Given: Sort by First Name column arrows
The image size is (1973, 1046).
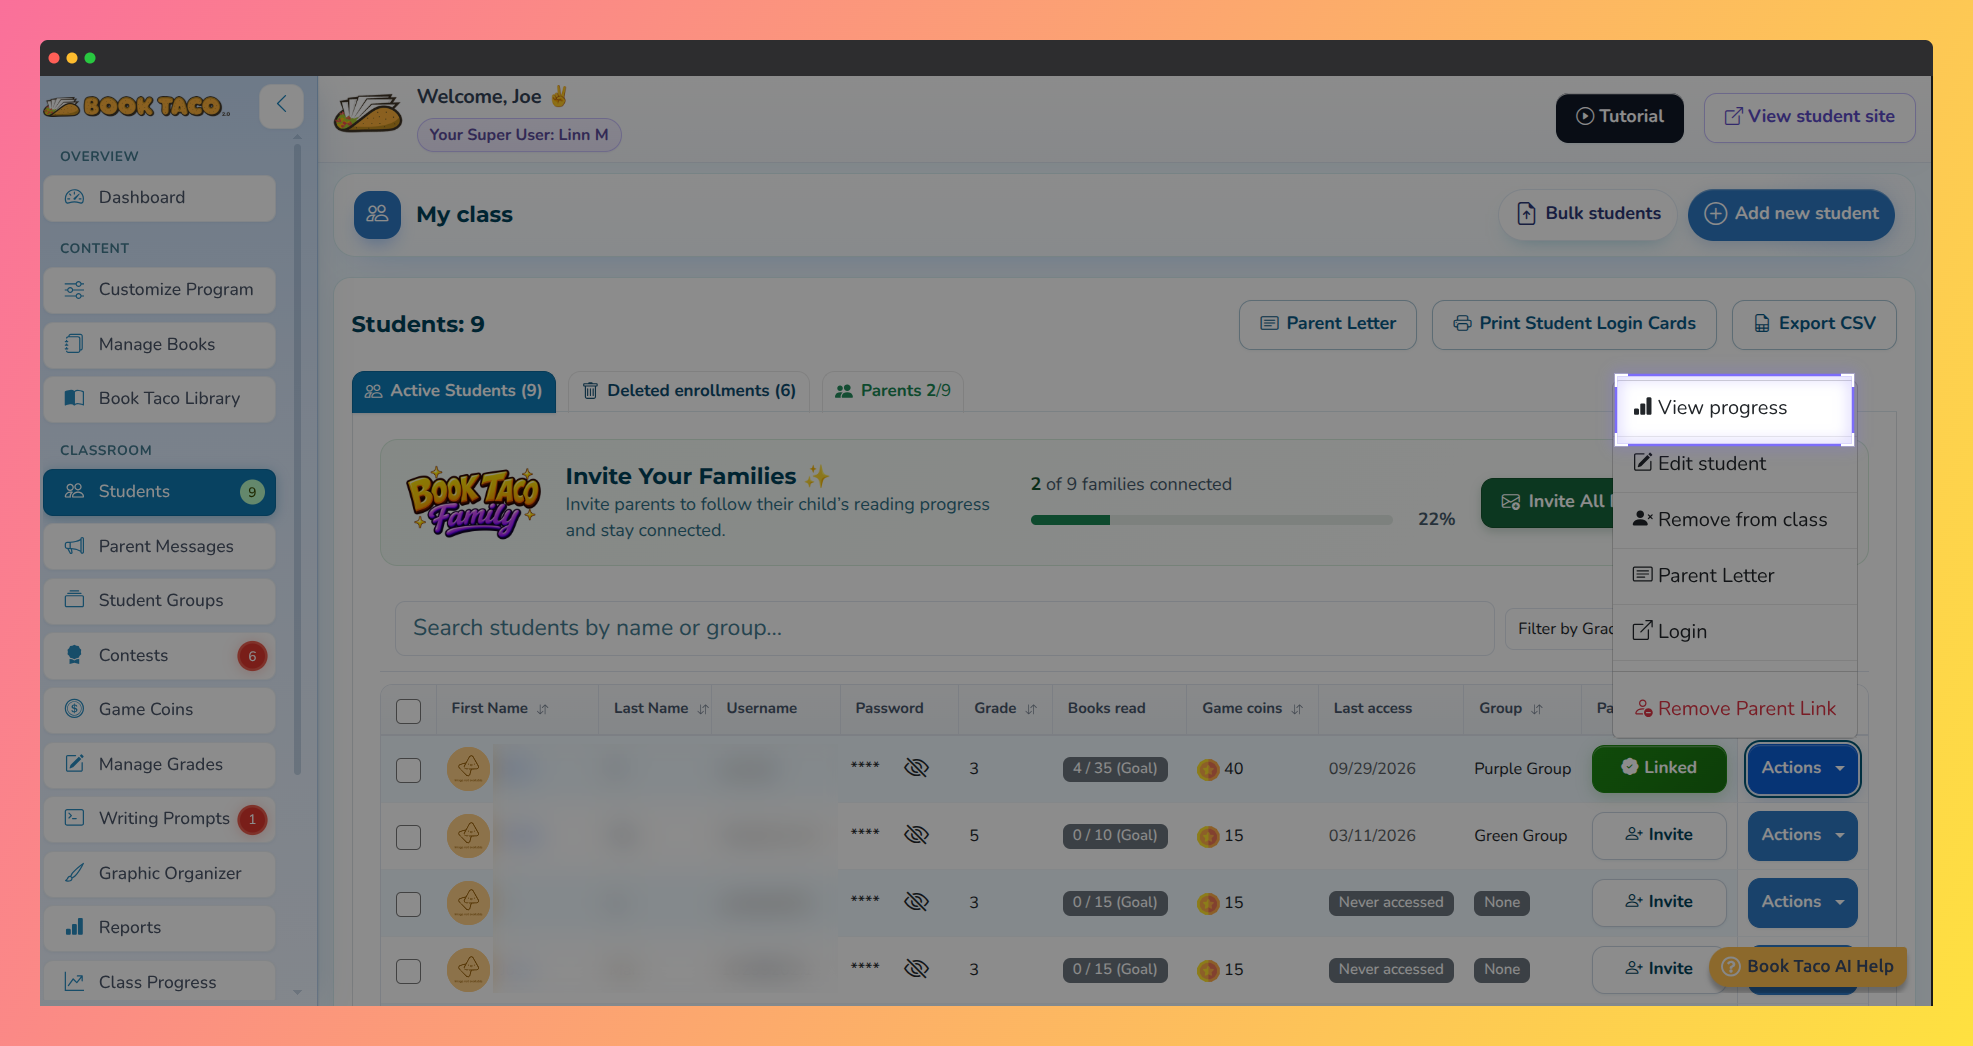Looking at the screenshot, I should tap(543, 709).
